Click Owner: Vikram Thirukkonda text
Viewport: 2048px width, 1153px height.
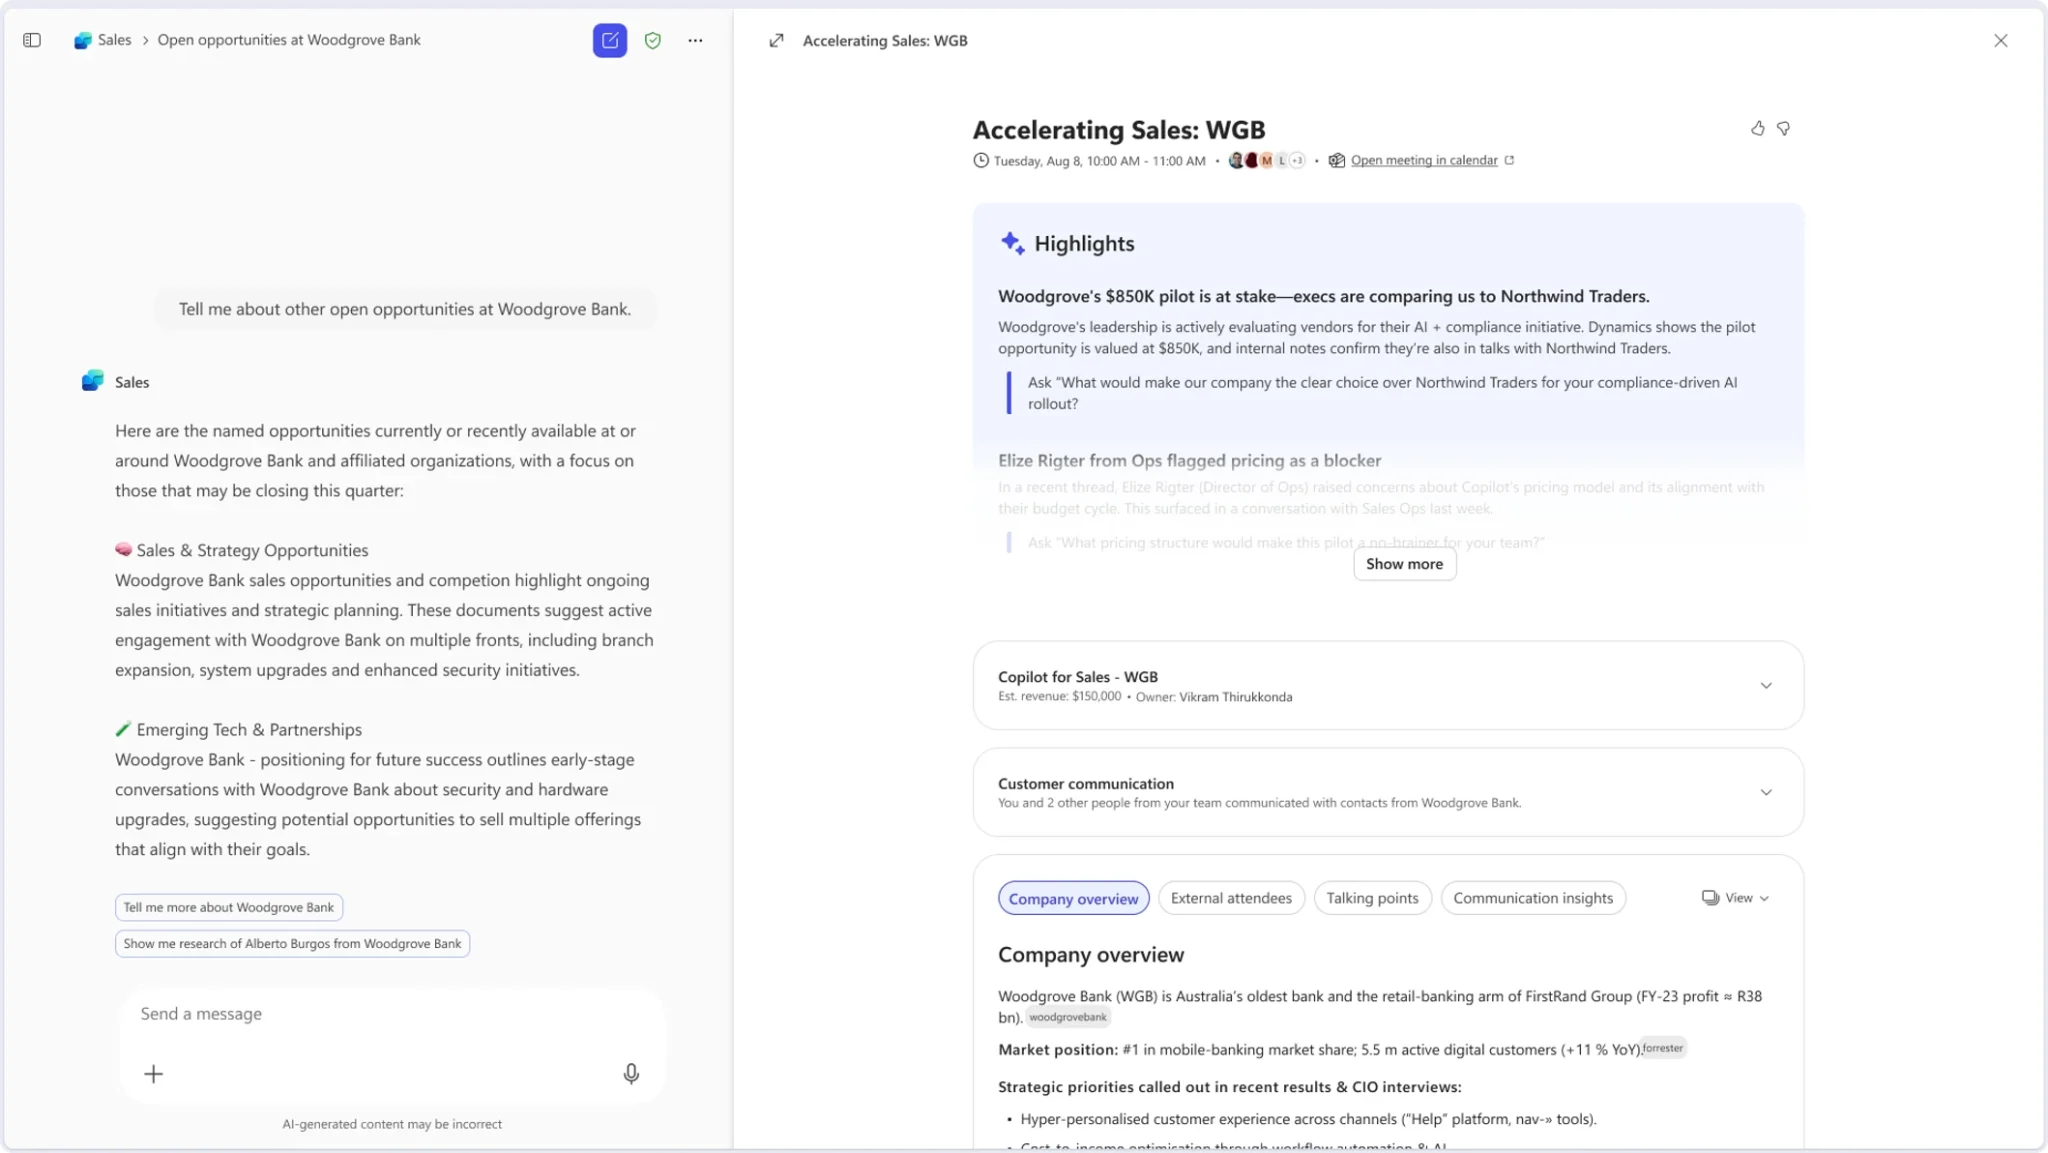pos(1213,697)
